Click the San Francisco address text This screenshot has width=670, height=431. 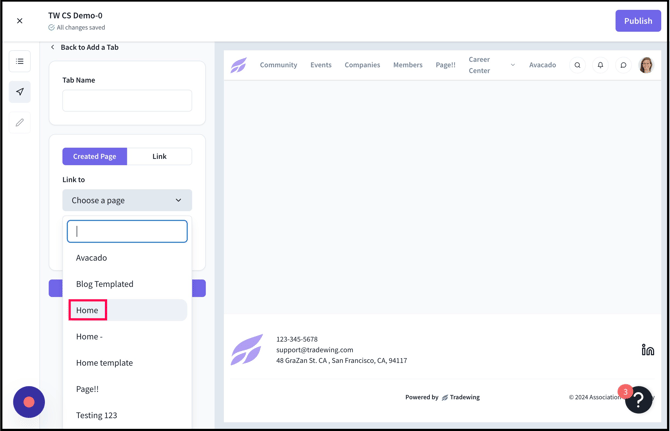click(341, 361)
